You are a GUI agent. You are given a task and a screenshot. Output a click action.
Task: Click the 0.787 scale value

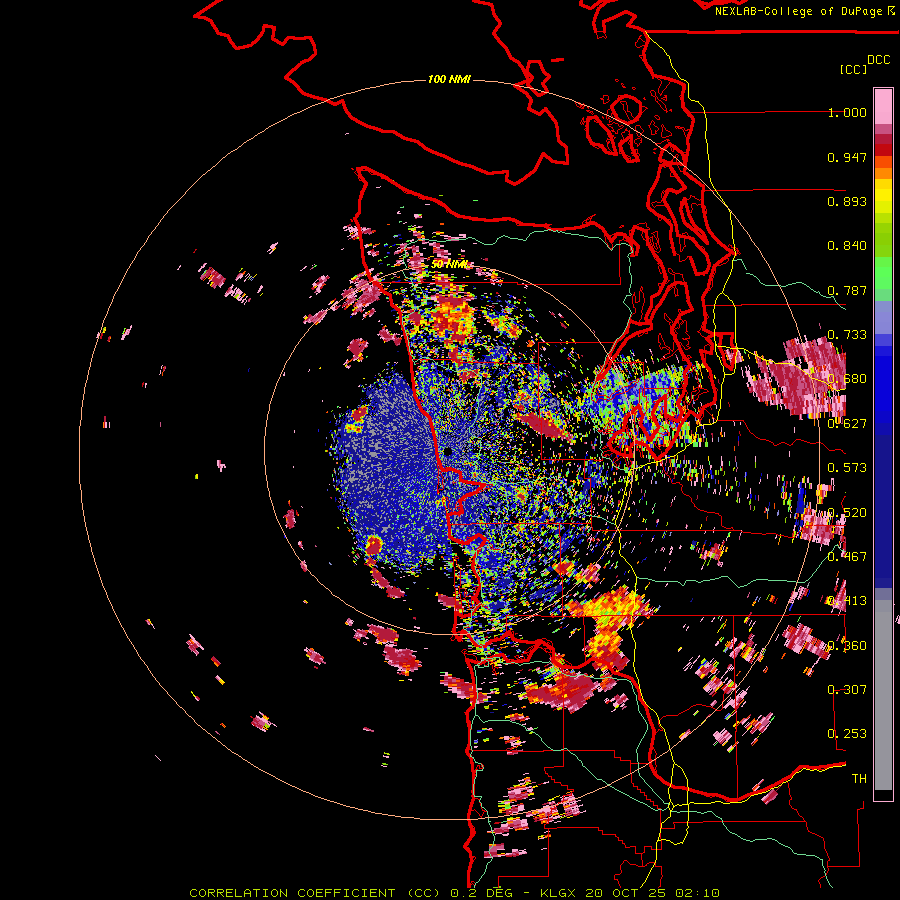(847, 290)
